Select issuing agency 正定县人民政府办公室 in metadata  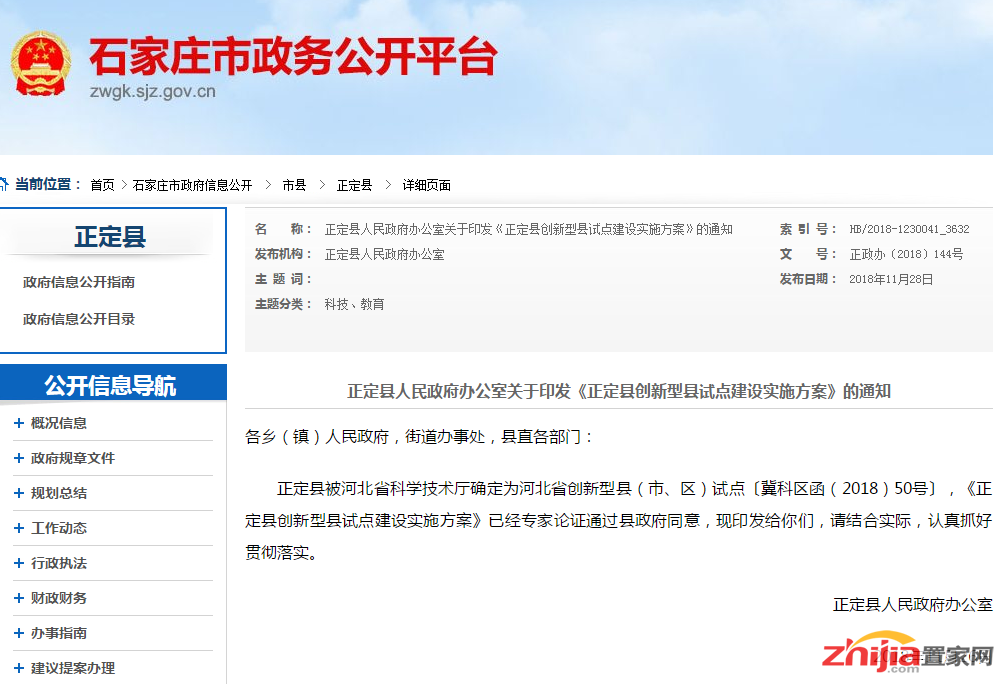(x=384, y=254)
